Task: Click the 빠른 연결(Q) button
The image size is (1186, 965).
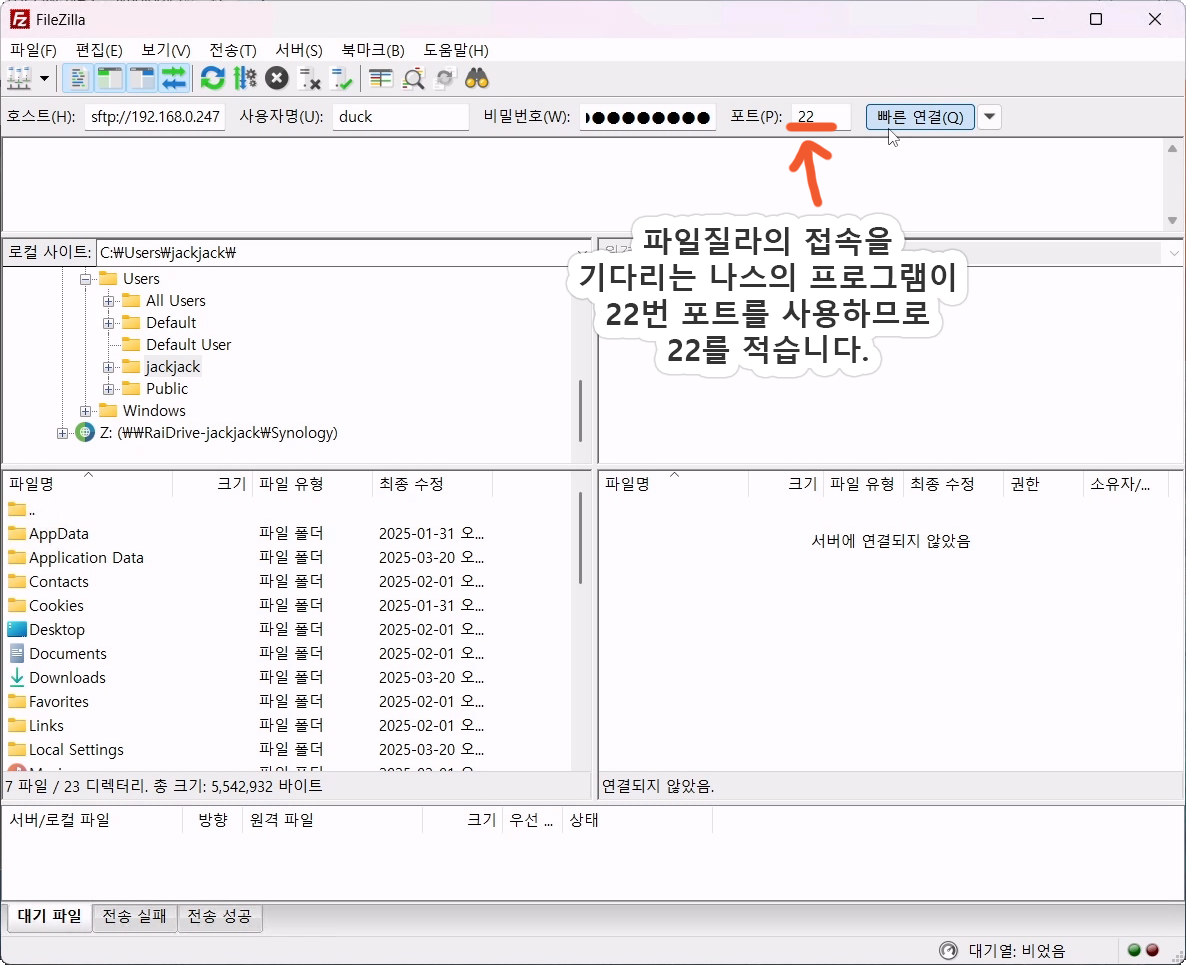Action: pyautogui.click(x=920, y=116)
